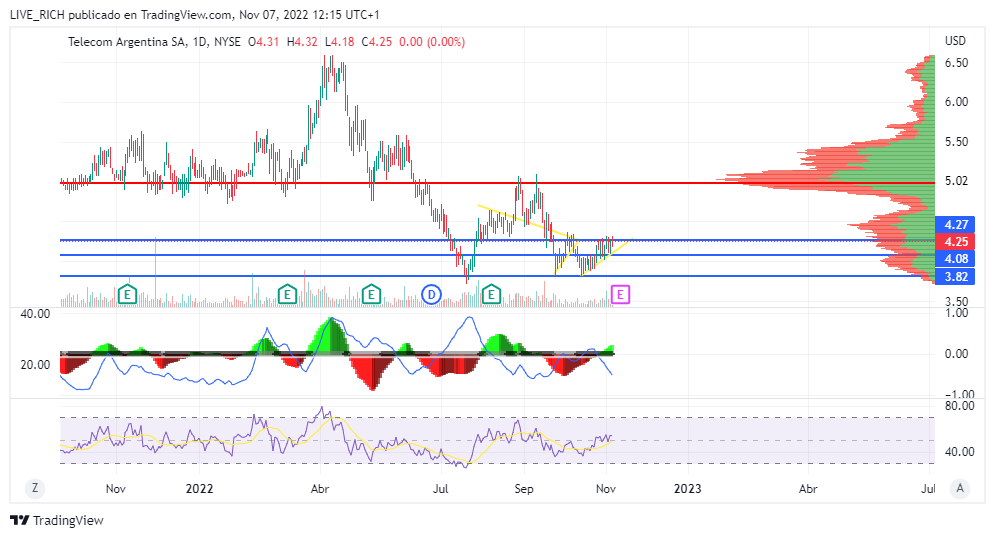Screen dimensions: 995x538
Task: Toggle the A auto-scale button
Action: 959,488
